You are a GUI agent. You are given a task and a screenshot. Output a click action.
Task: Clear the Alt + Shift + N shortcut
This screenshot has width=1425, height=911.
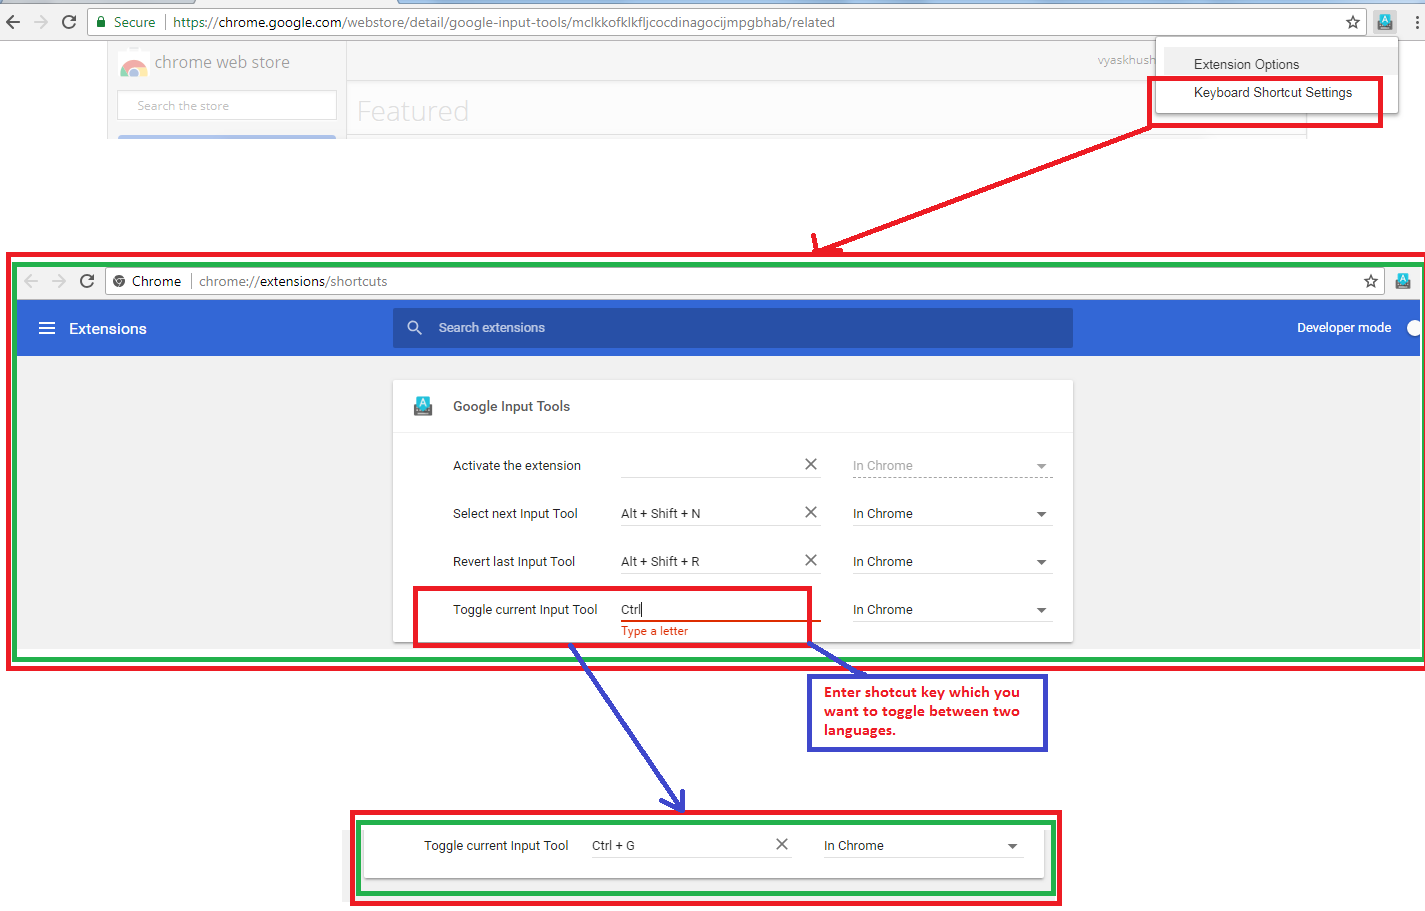(x=811, y=512)
